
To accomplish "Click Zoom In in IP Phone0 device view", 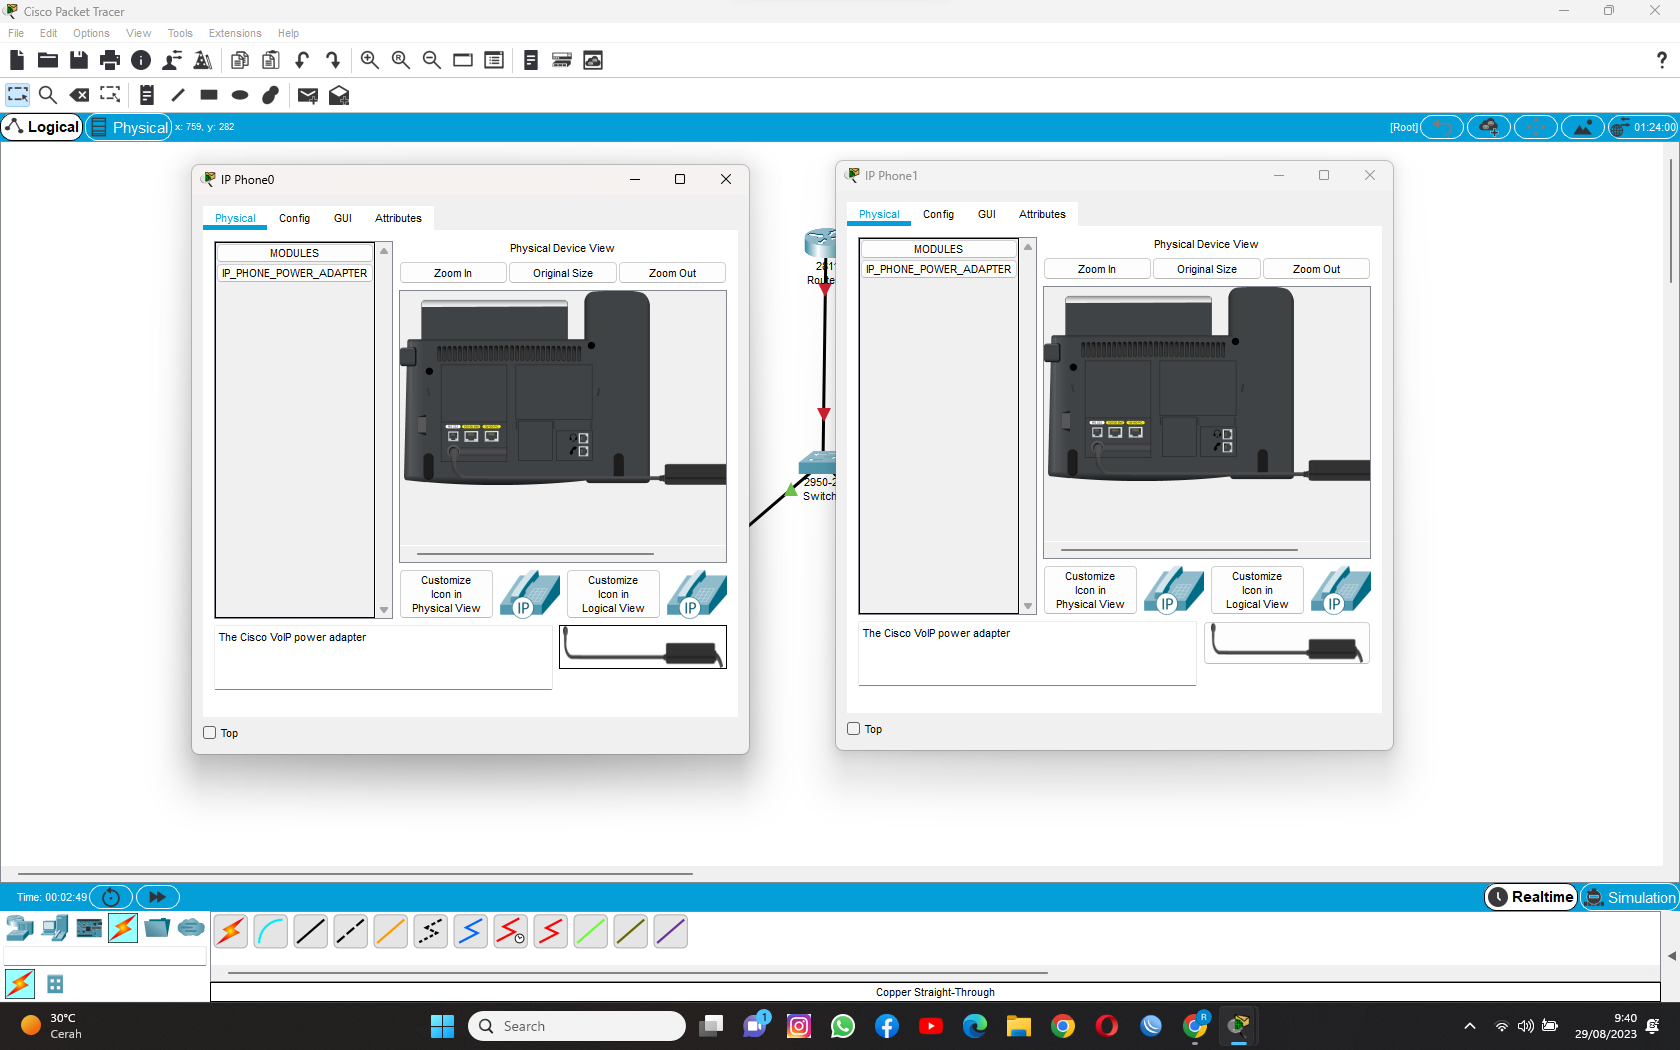I will click(x=453, y=273).
